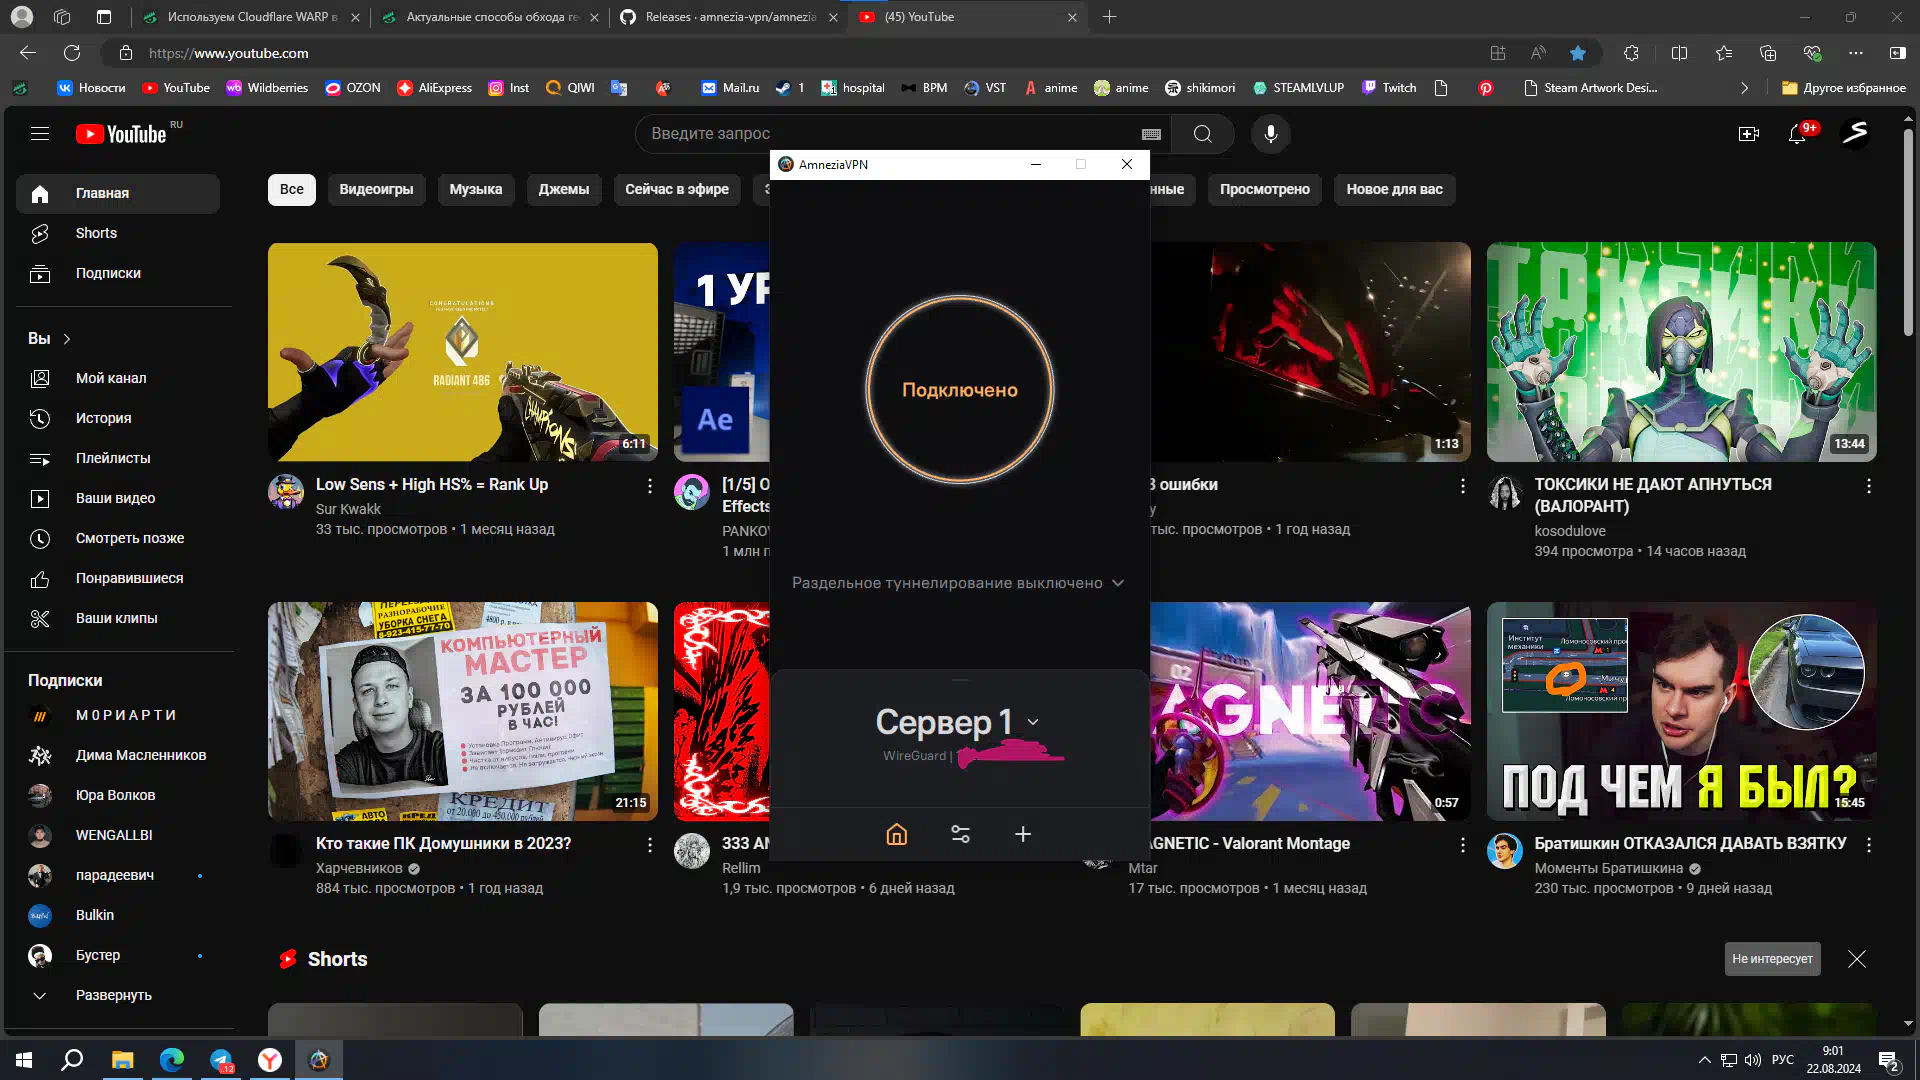This screenshot has width=1920, height=1080.
Task: Open Мой канал
Action: [118, 378]
